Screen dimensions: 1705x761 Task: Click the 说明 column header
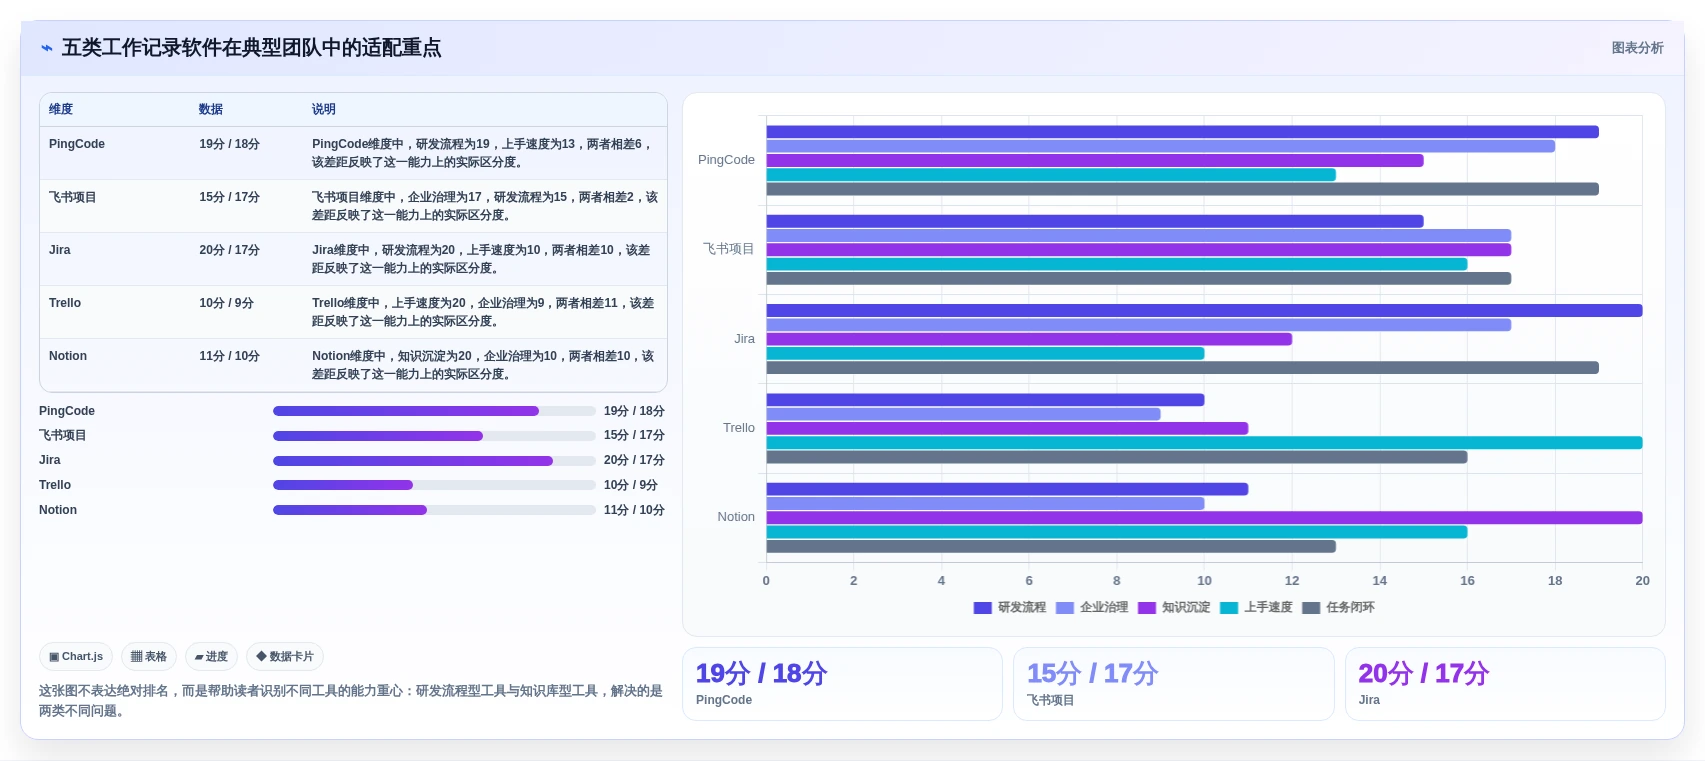(x=324, y=109)
